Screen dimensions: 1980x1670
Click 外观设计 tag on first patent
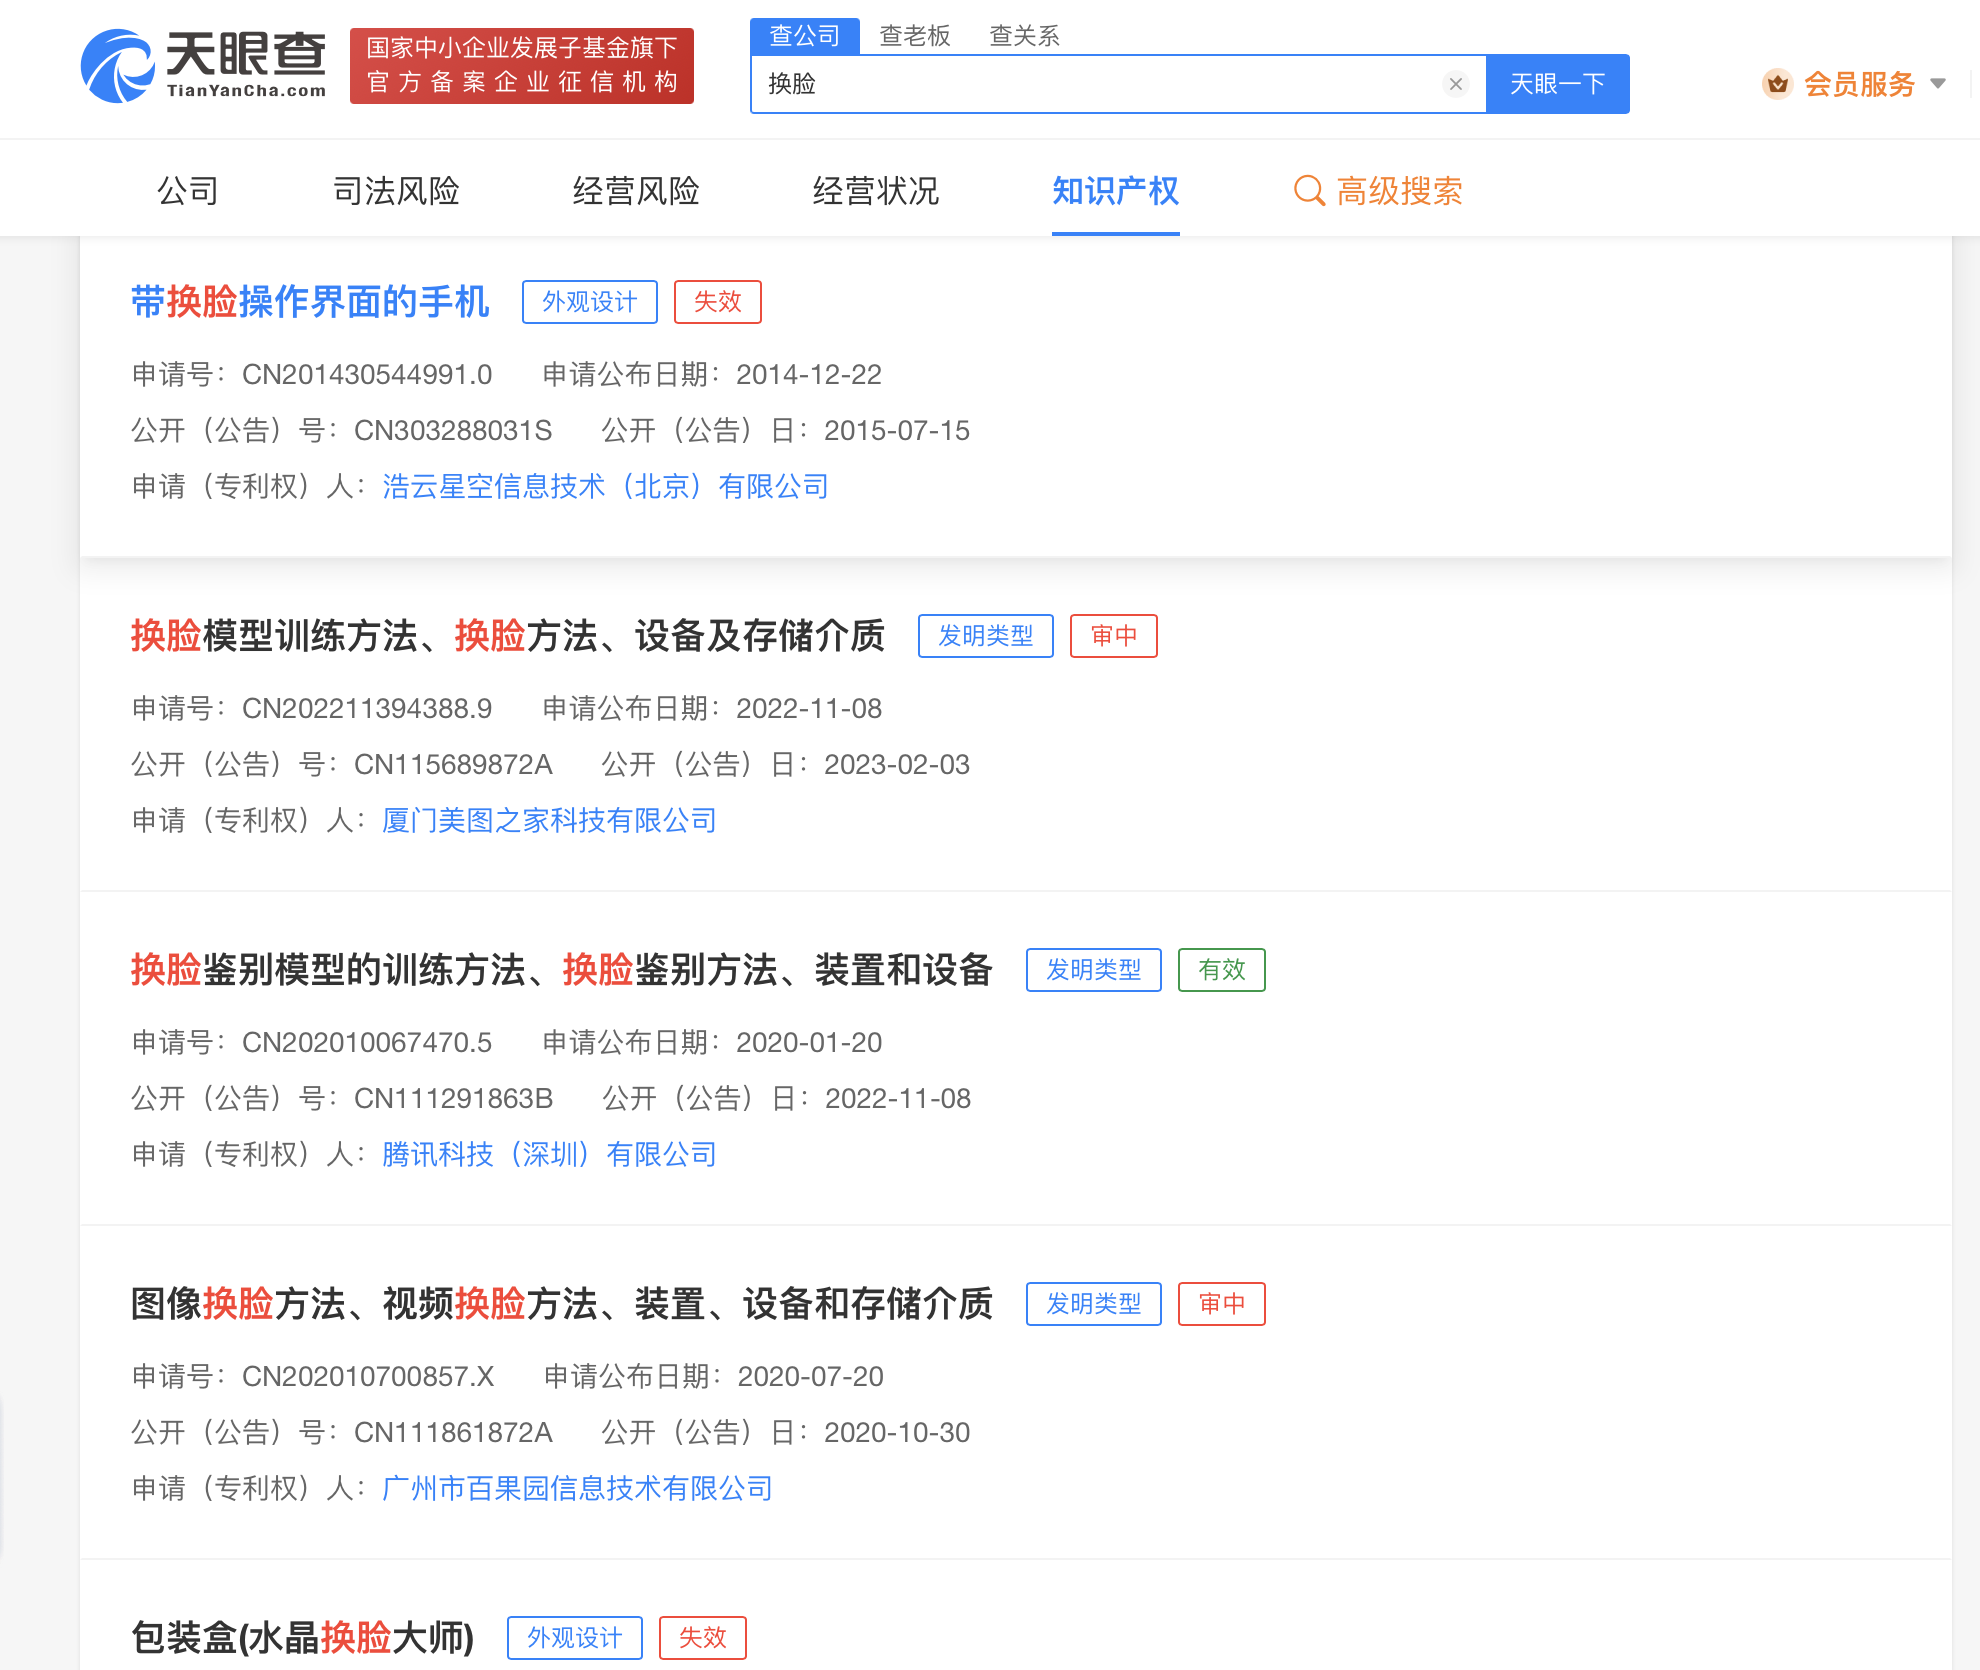point(589,301)
